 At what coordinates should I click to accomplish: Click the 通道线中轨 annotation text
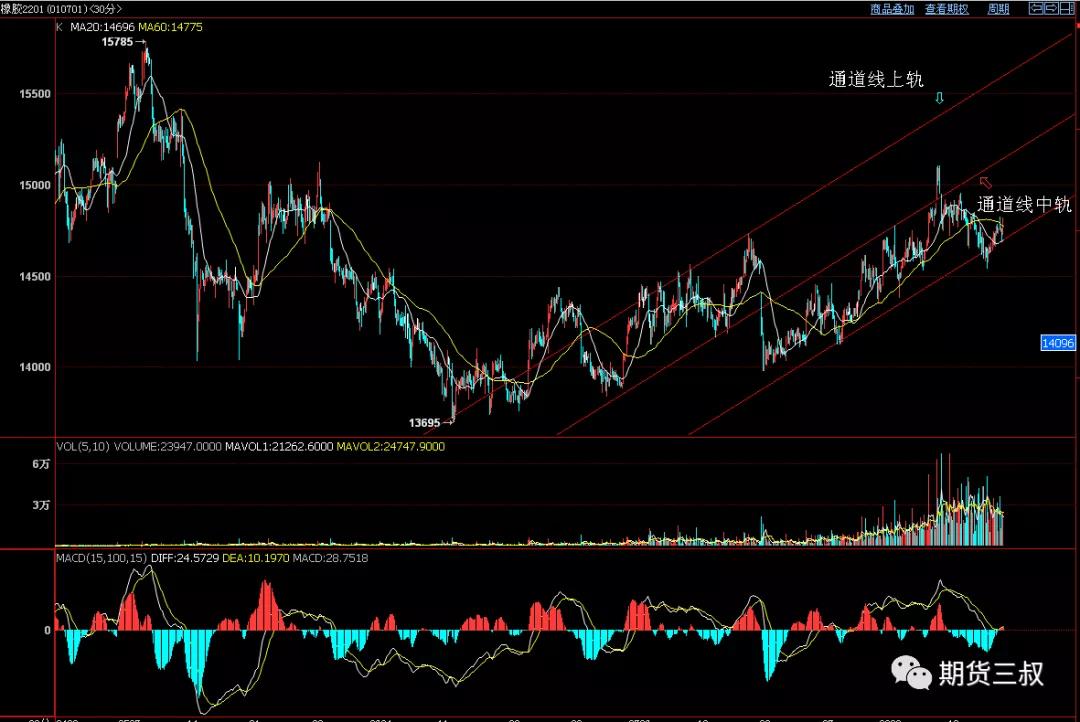[1024, 204]
